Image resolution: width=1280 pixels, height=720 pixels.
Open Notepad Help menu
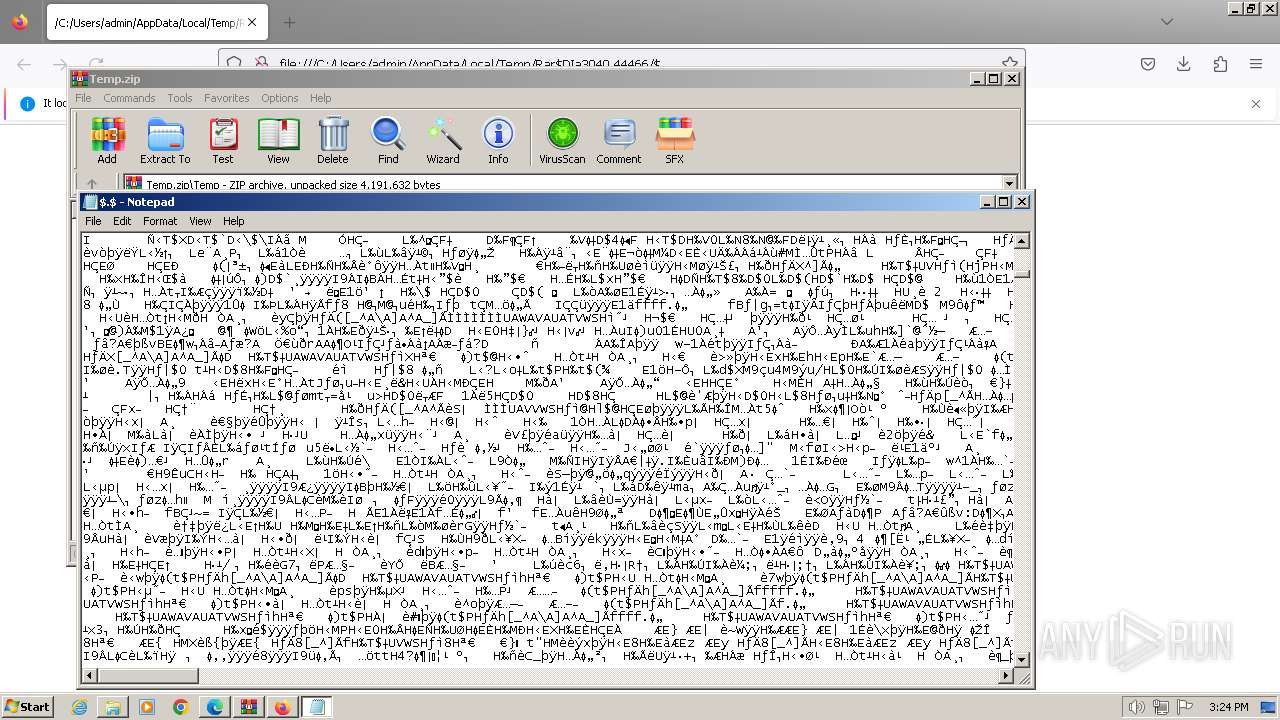point(233,221)
